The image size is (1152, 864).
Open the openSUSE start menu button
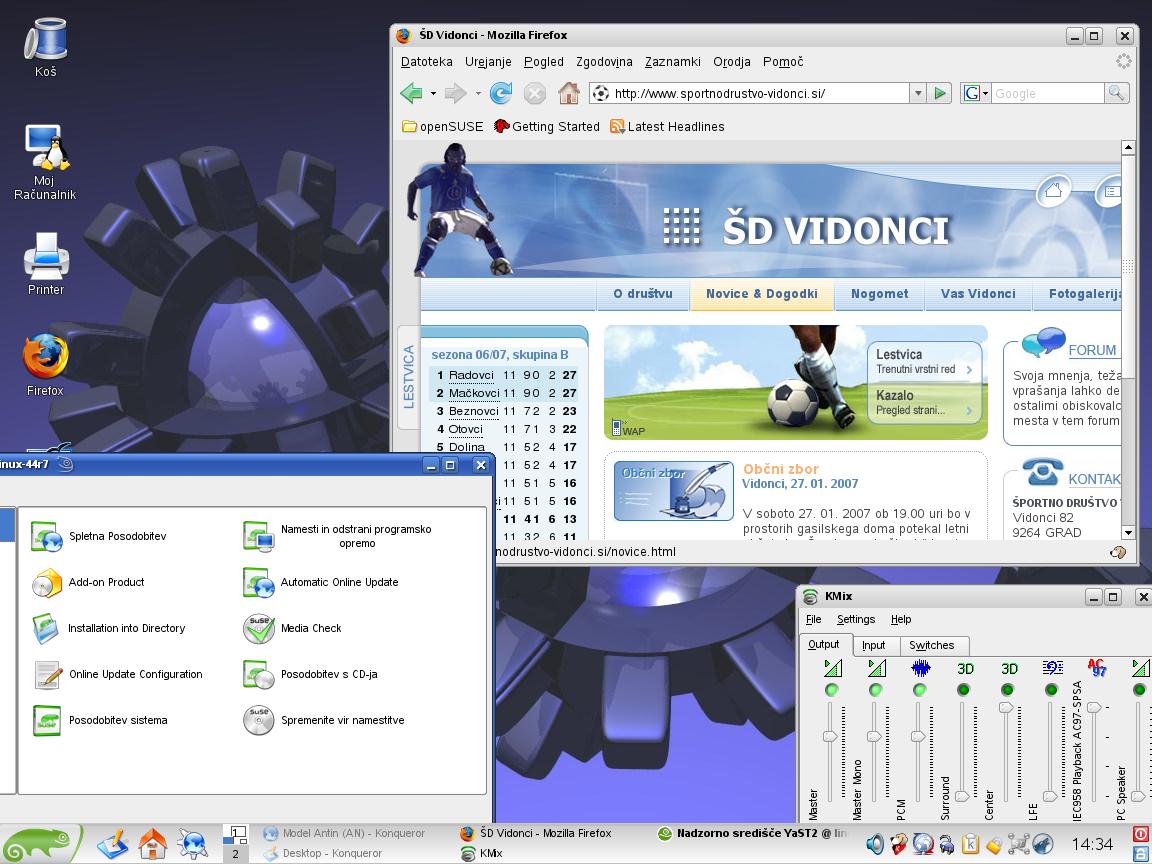pyautogui.click(x=40, y=843)
